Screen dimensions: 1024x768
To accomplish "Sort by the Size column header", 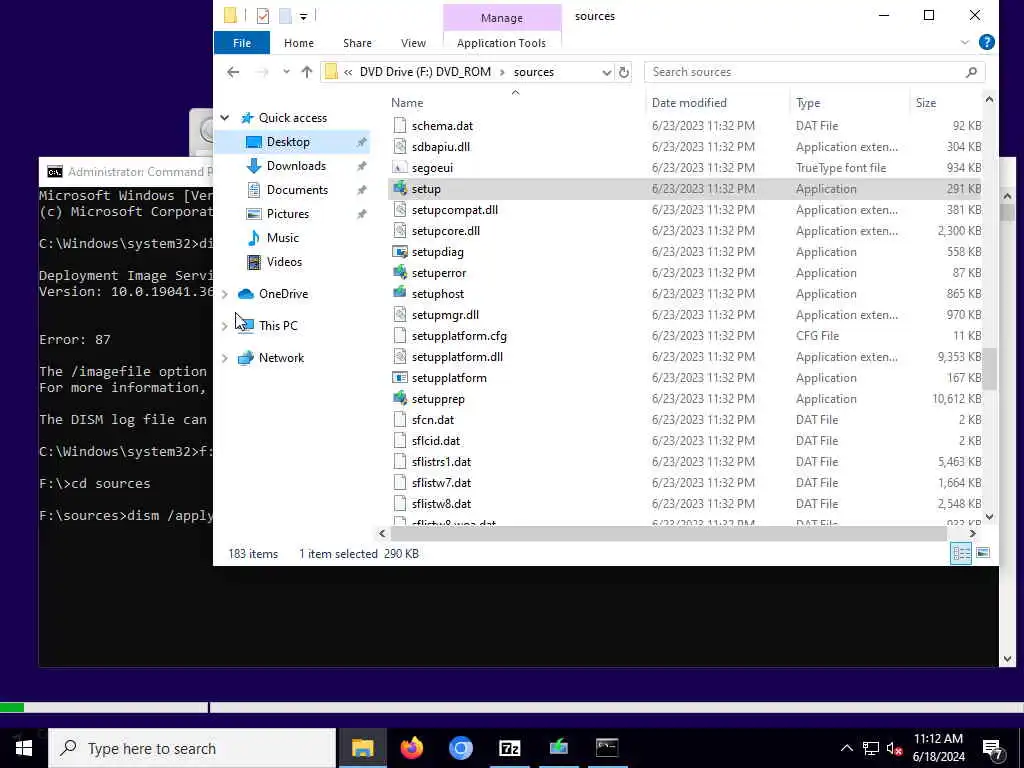I will 925,103.
